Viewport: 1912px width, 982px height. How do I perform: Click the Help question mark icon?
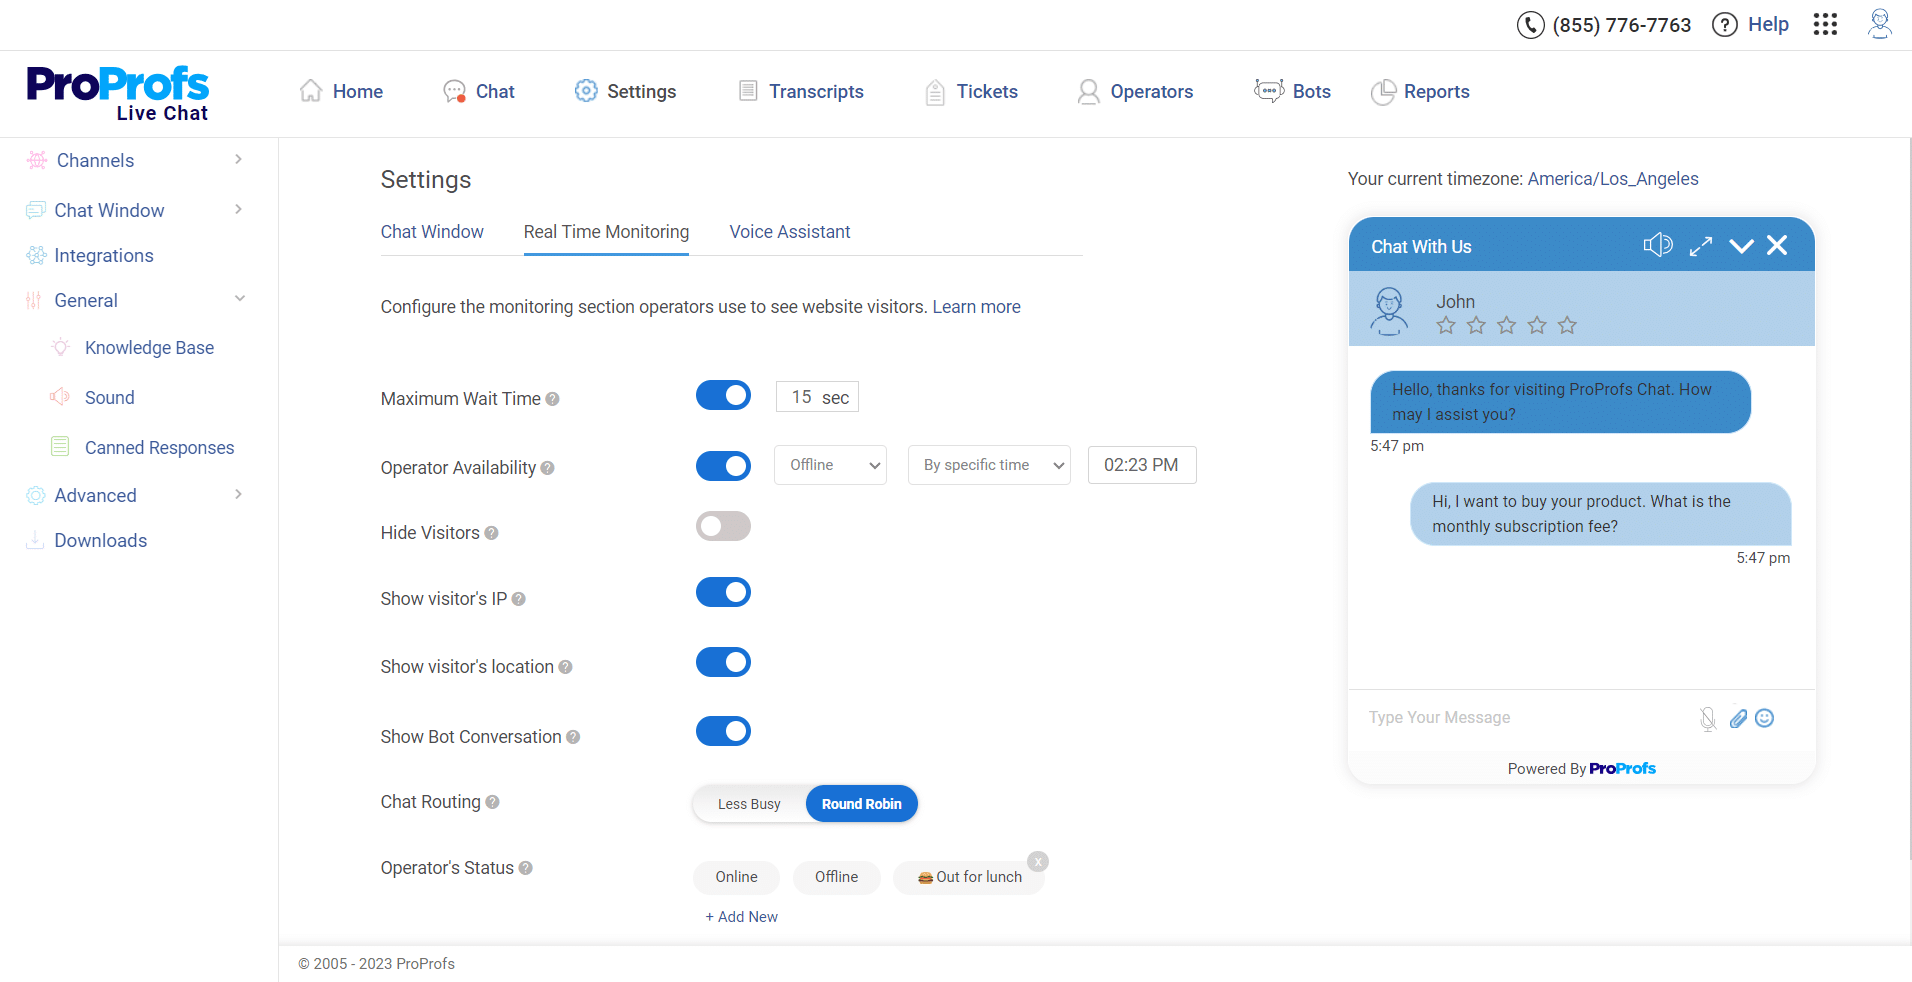[x=1725, y=25]
